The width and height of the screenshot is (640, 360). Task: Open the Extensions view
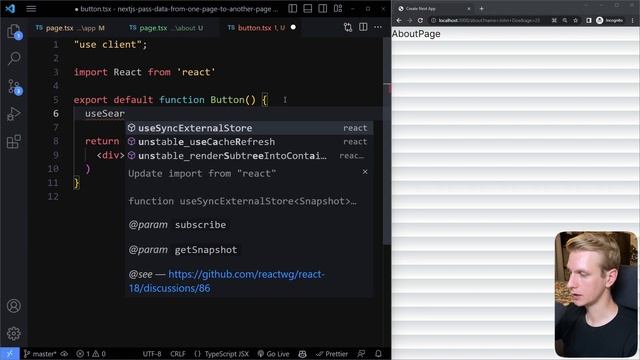tap(14, 142)
